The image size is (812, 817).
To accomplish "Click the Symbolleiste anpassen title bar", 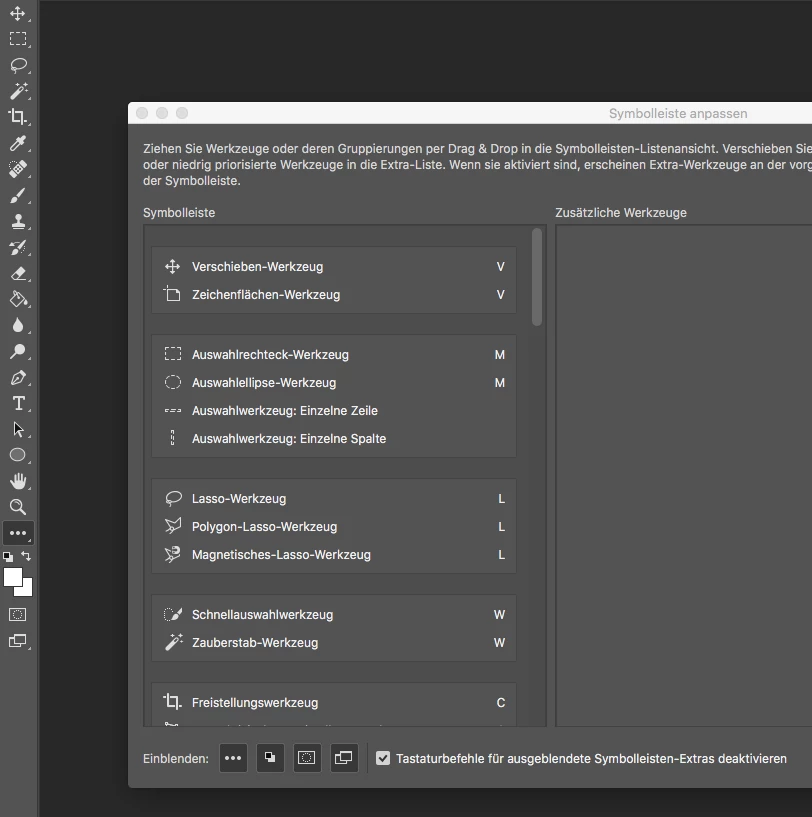I will coord(470,113).
